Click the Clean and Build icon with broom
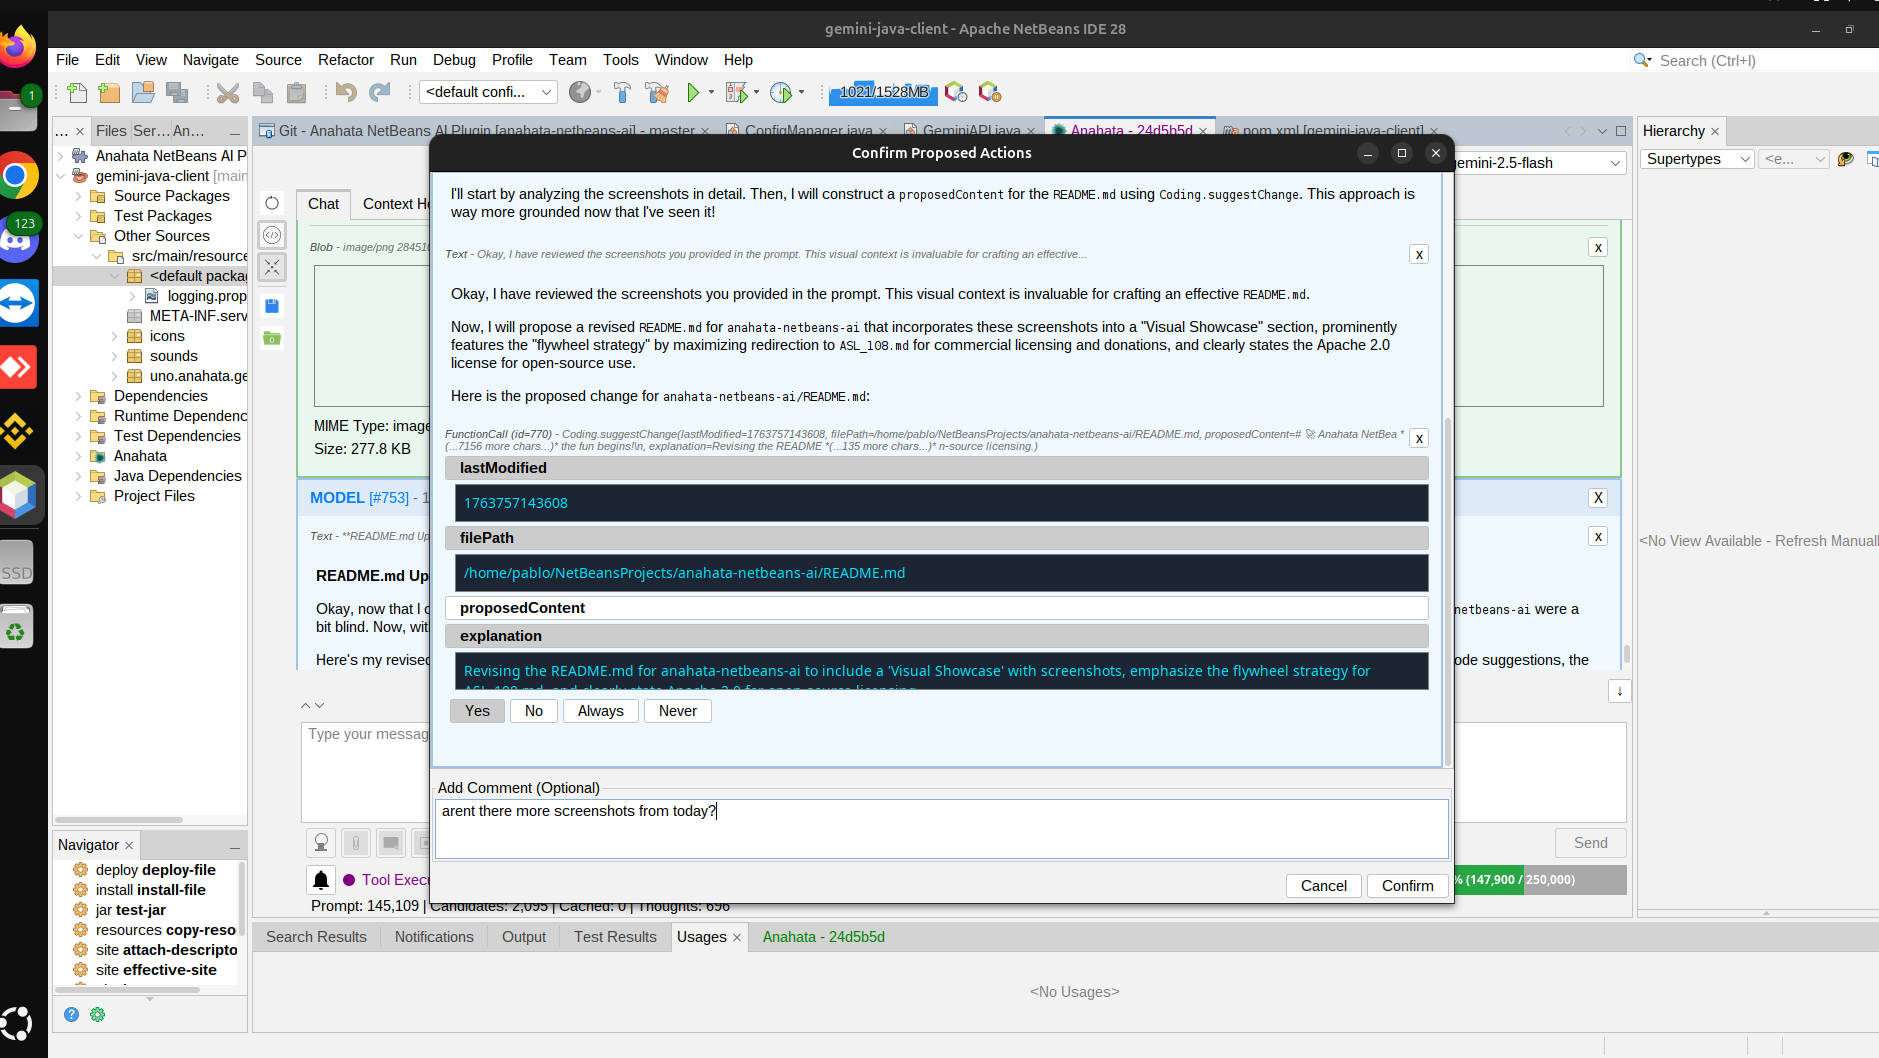1879x1058 pixels. coord(658,92)
